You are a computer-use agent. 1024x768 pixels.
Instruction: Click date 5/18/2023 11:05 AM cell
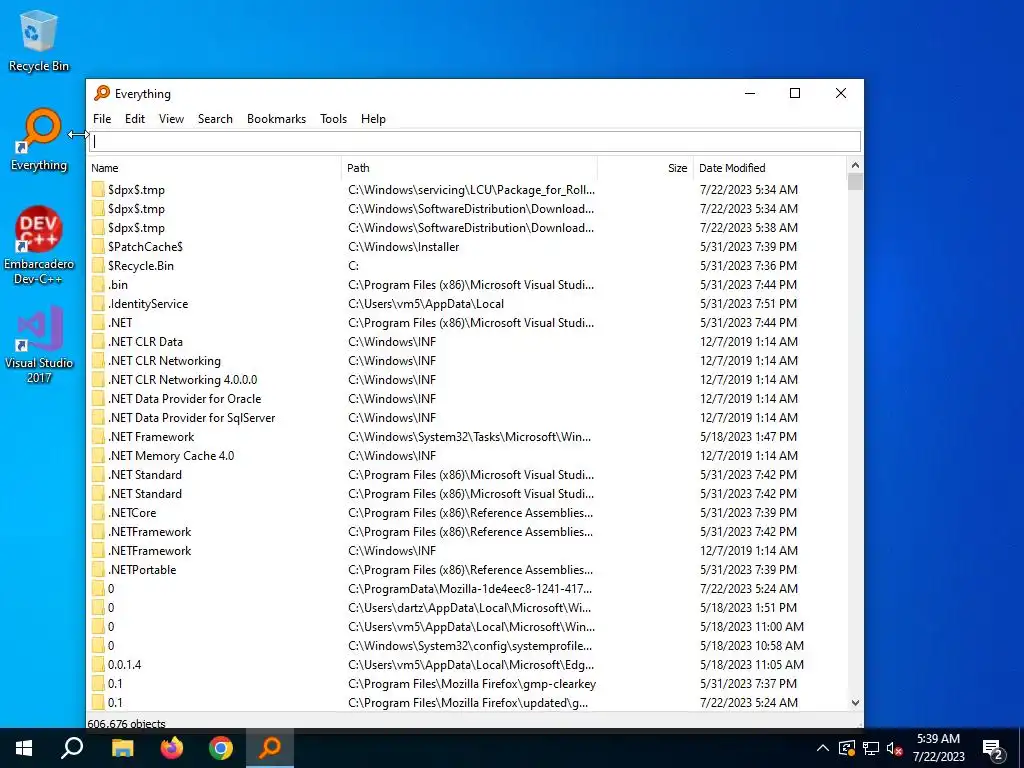pyautogui.click(x=752, y=665)
